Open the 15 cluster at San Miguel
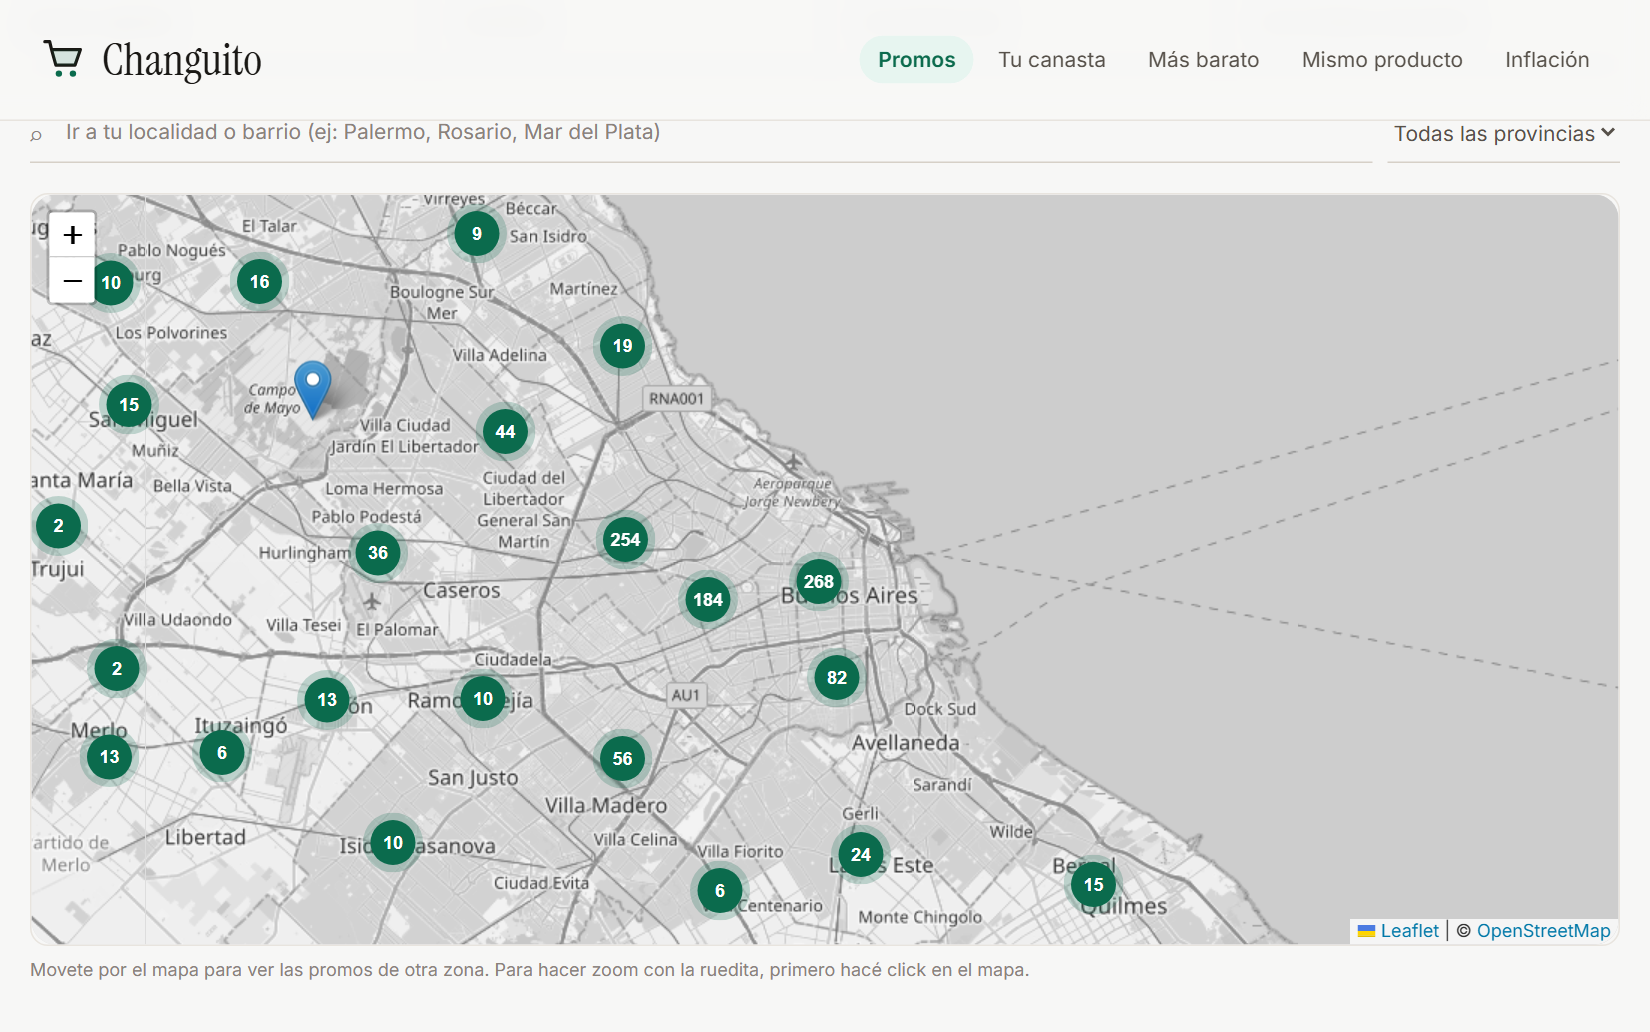 click(129, 405)
